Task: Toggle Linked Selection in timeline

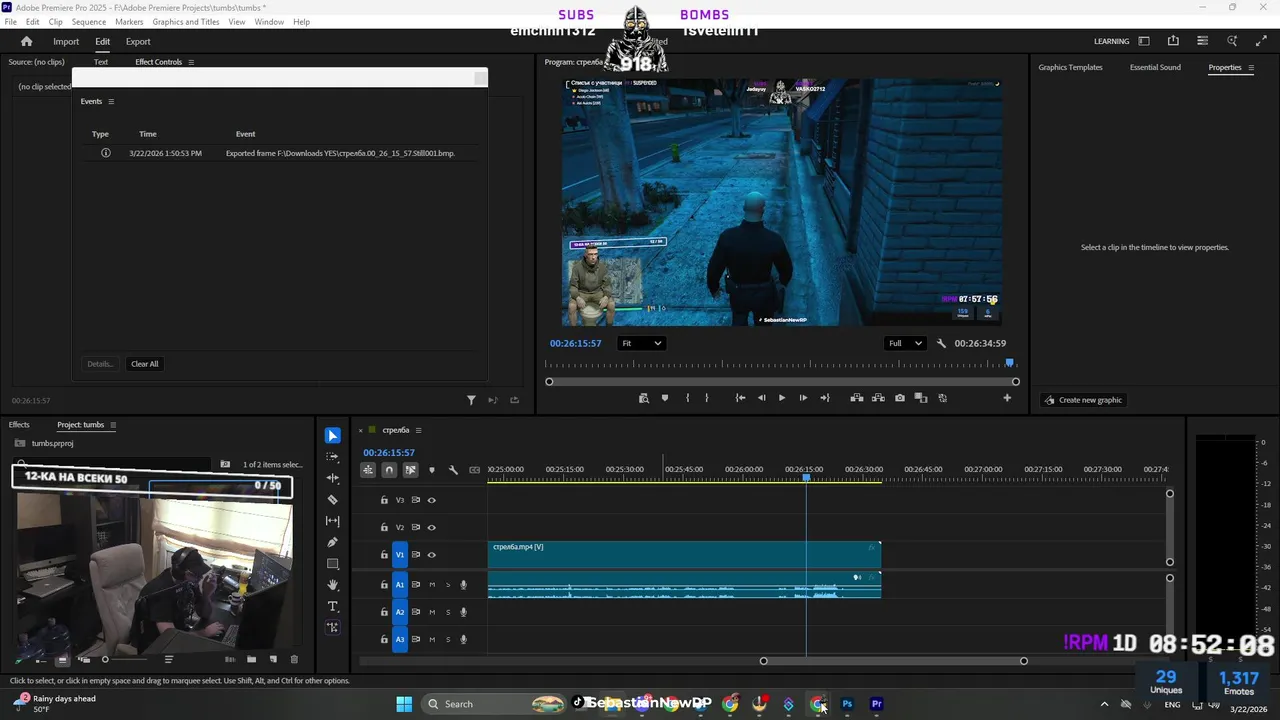Action: (410, 470)
